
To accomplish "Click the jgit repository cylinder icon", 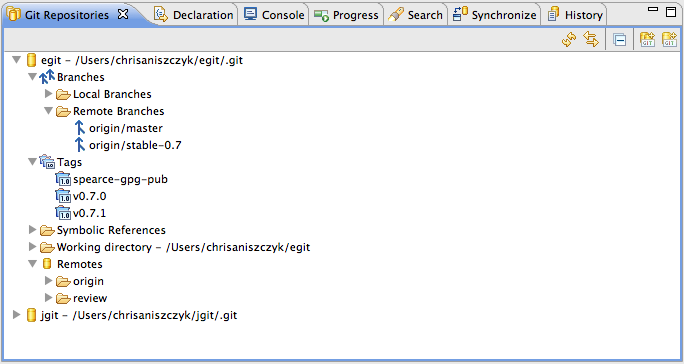I will 31,315.
